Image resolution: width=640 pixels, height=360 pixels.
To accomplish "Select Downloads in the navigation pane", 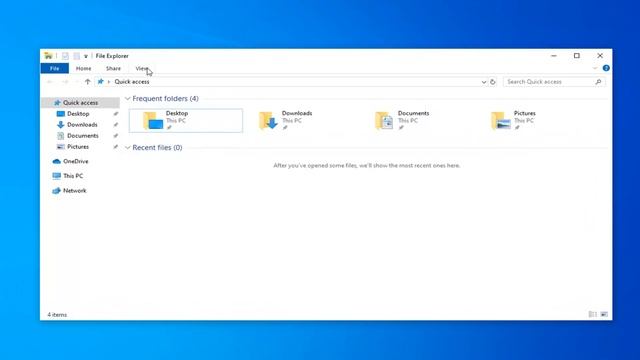I will [x=82, y=124].
